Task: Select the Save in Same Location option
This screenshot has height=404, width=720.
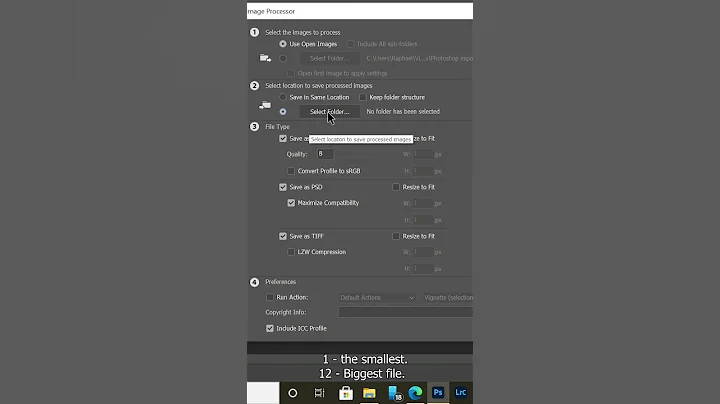Action: click(283, 97)
